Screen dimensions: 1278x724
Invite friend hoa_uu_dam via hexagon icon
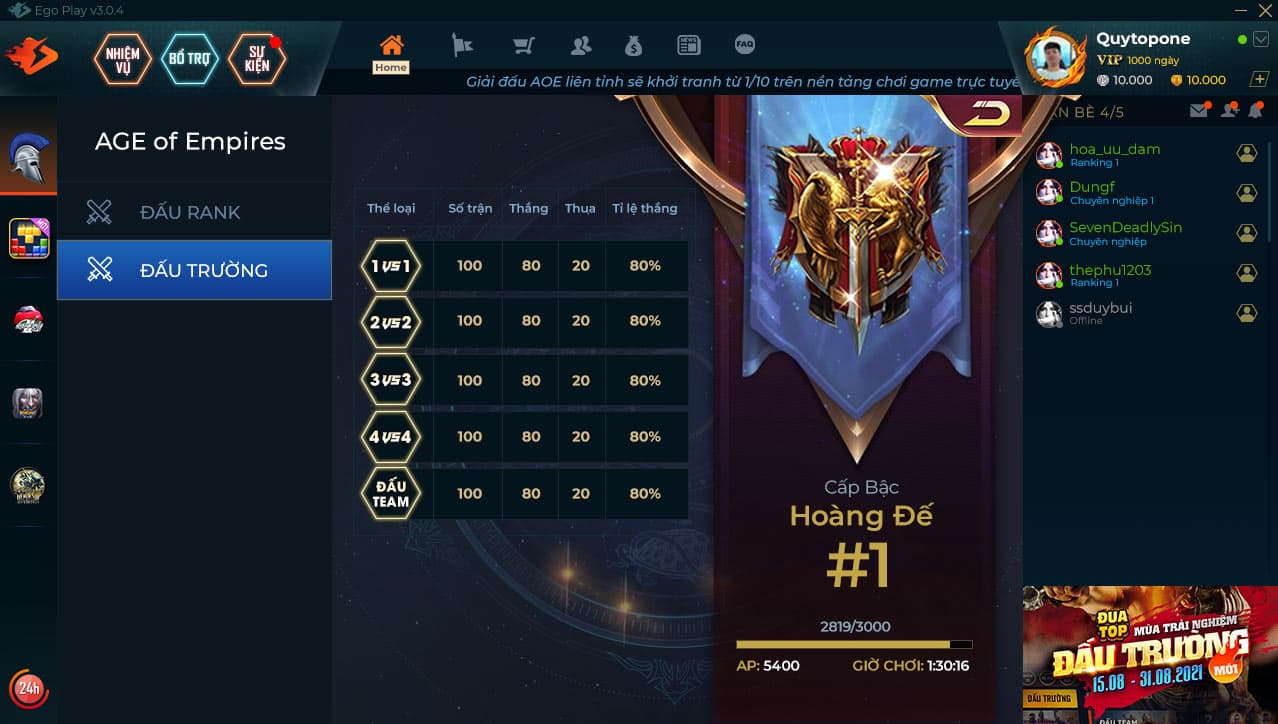[x=1247, y=153]
